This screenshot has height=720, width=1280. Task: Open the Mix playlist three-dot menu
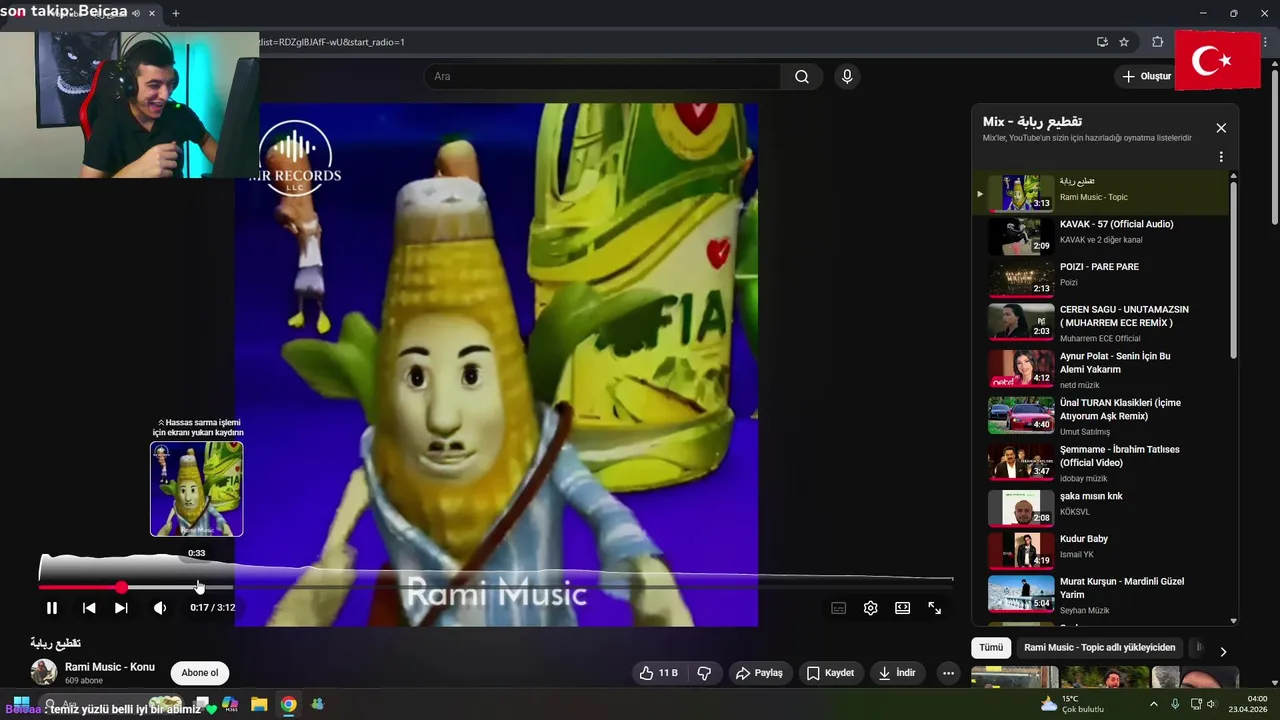1221,157
